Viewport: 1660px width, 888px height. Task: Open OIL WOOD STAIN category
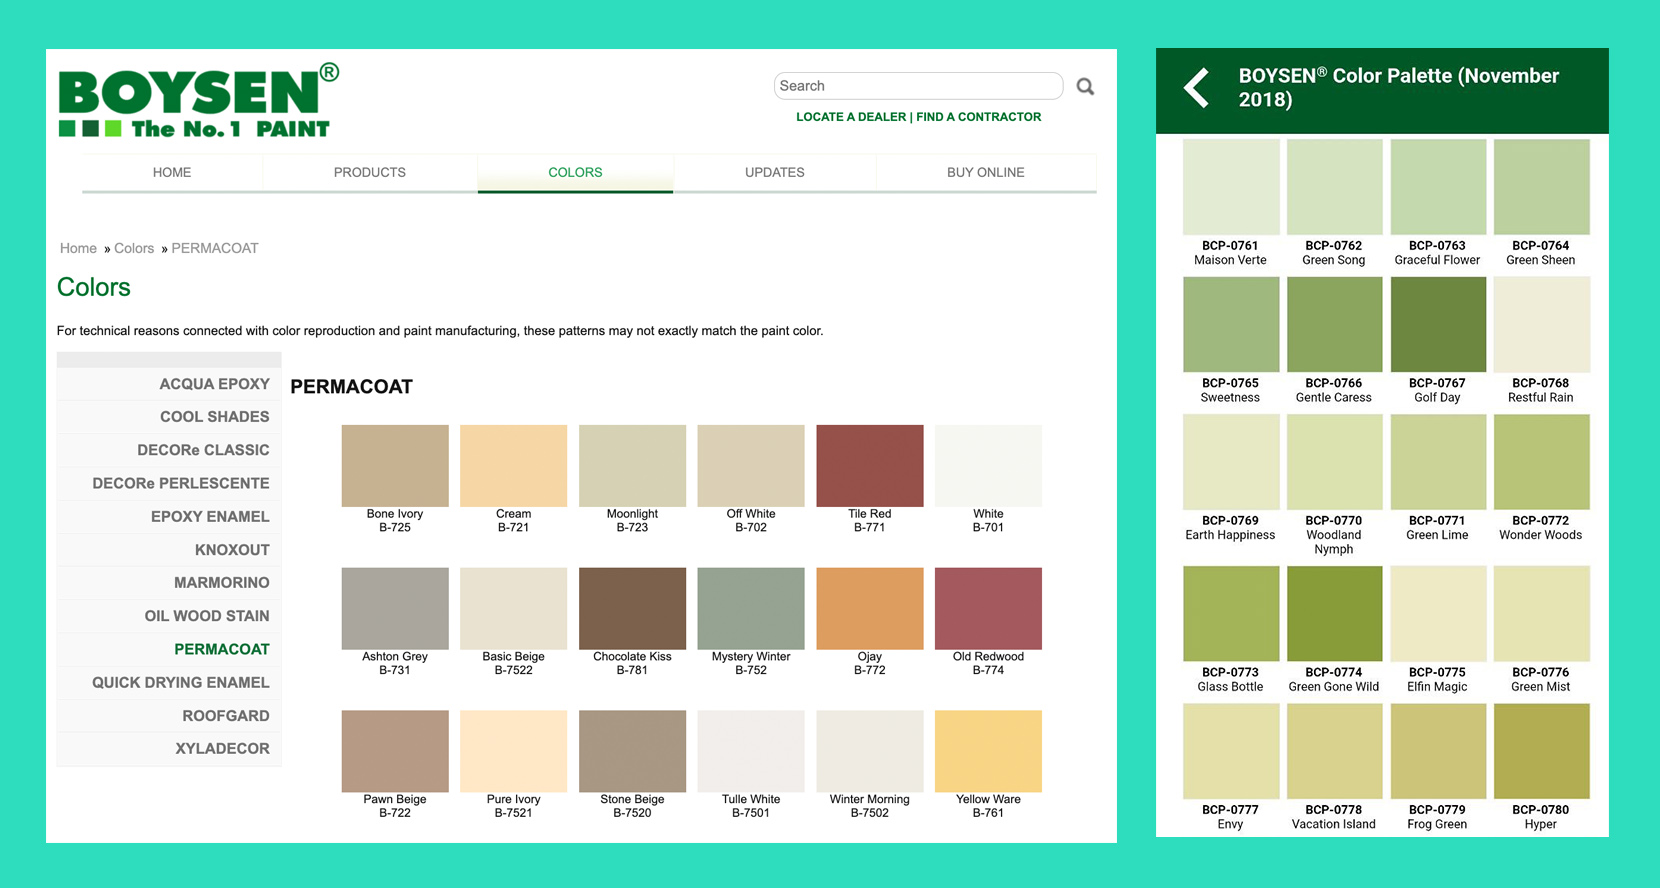tap(169, 616)
